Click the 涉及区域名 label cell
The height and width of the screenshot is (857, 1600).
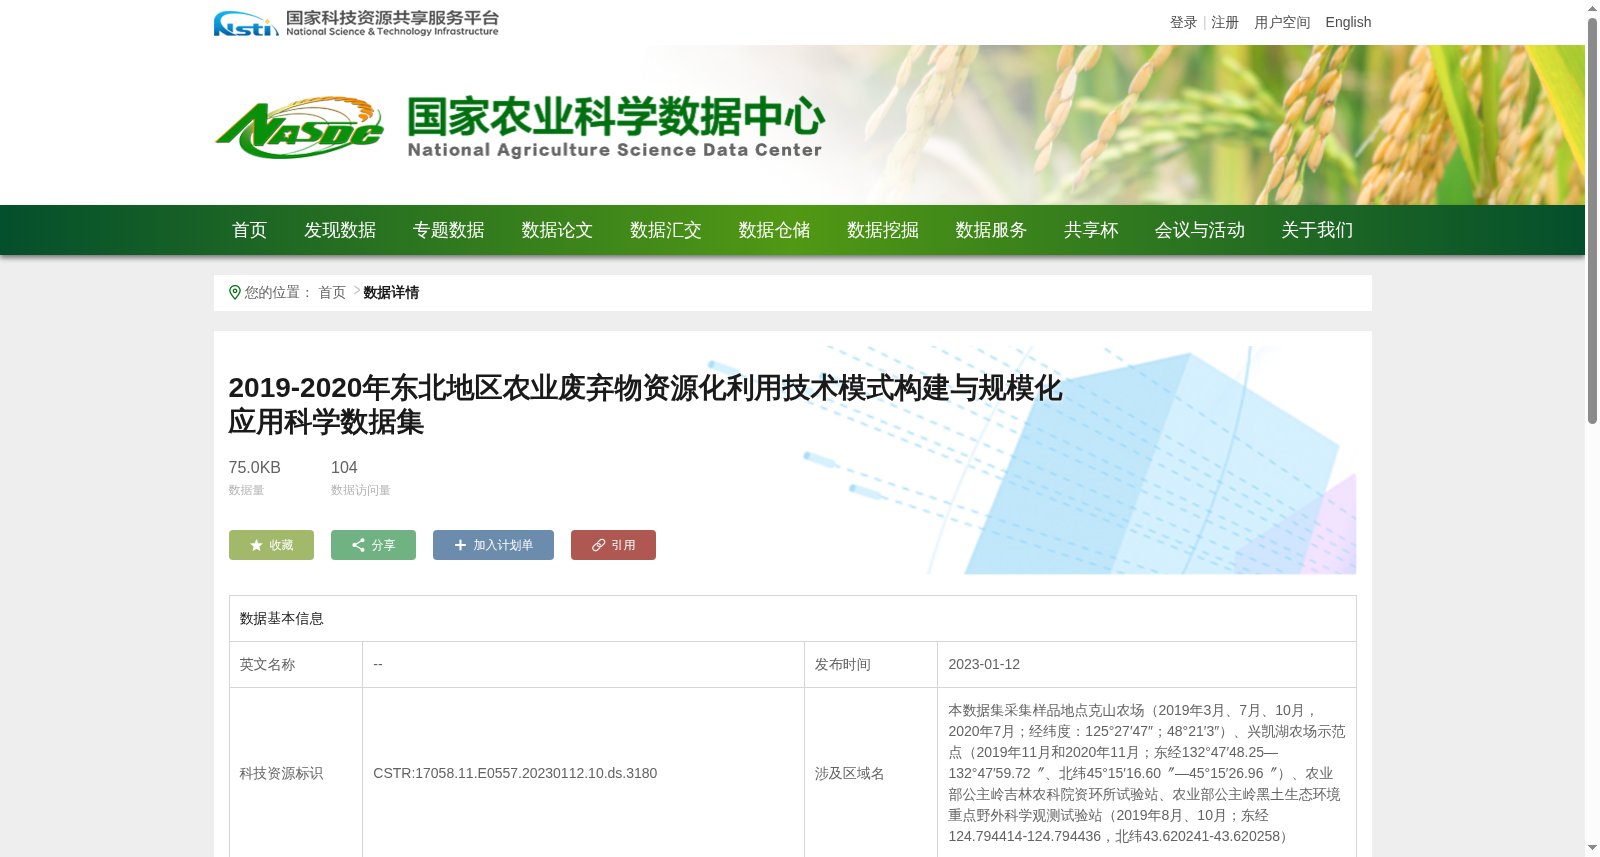(871, 773)
